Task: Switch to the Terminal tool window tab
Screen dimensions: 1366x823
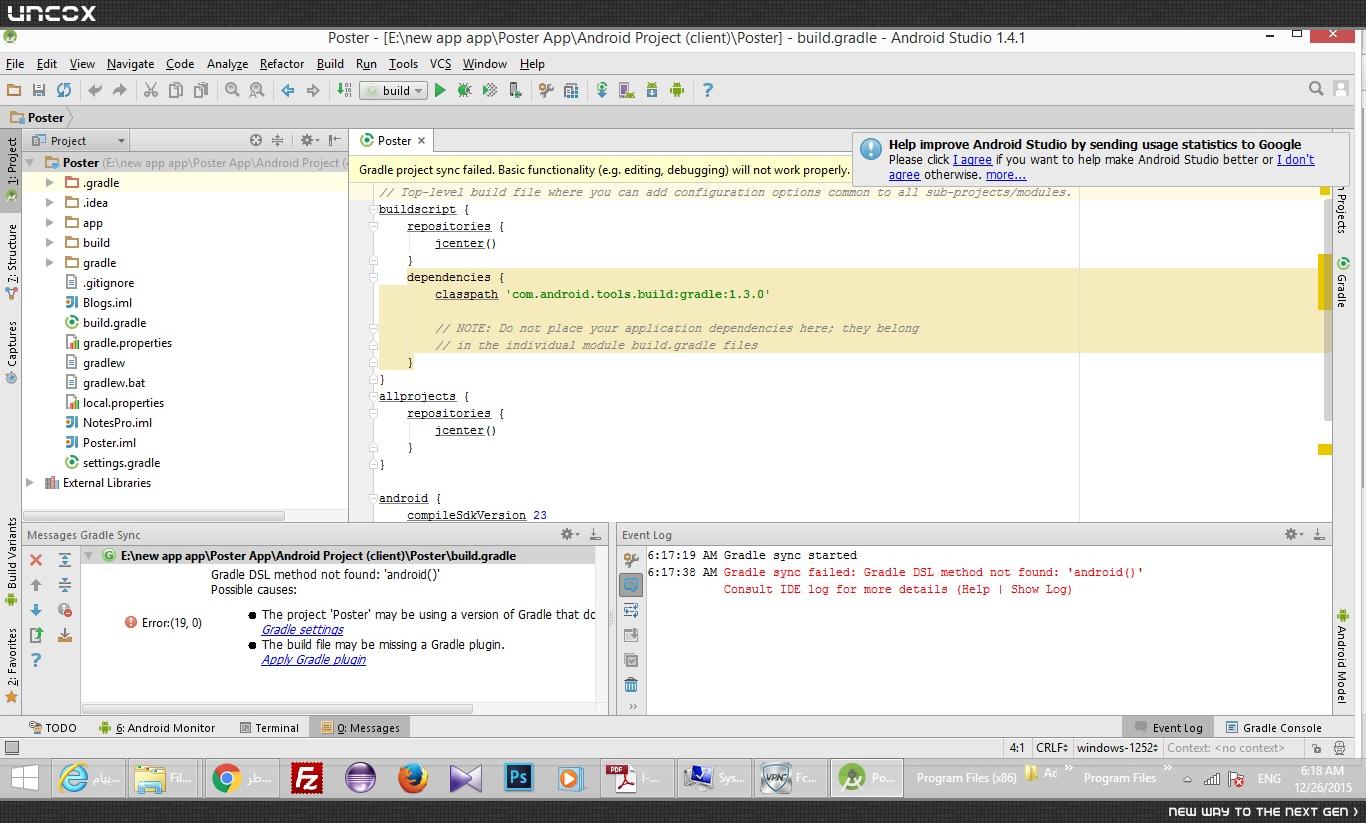Action: coord(270,728)
